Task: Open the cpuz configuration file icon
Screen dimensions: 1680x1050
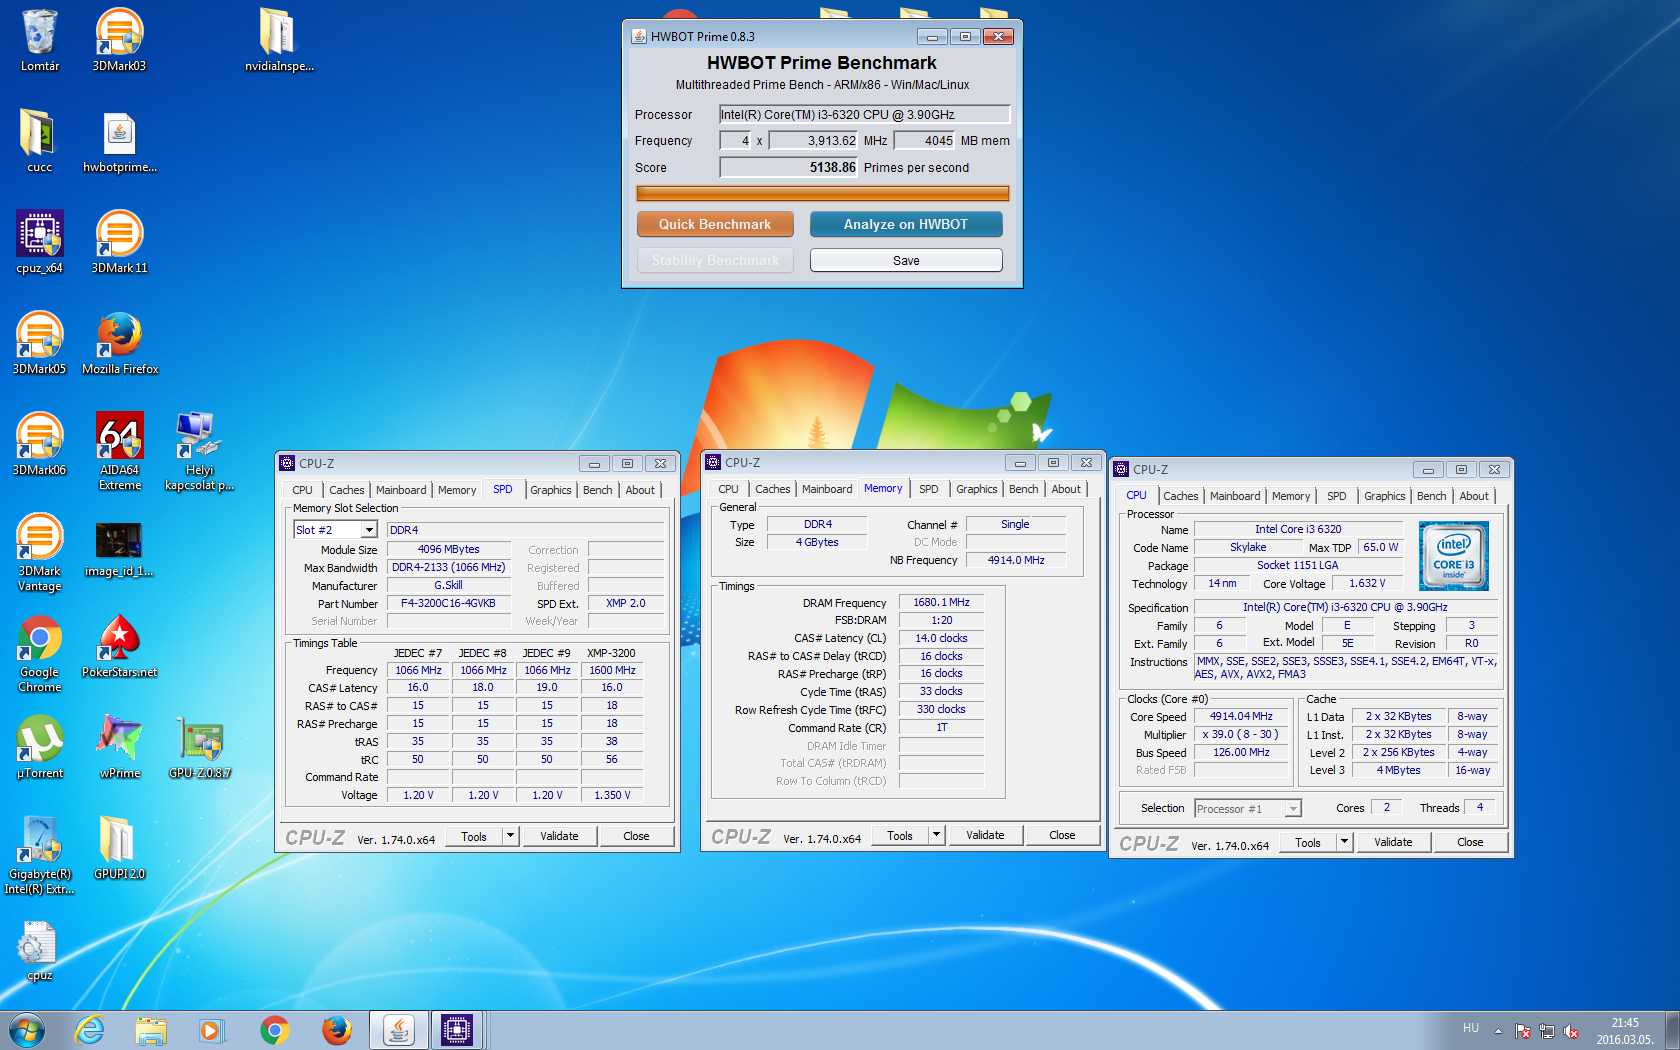Action: (40, 950)
